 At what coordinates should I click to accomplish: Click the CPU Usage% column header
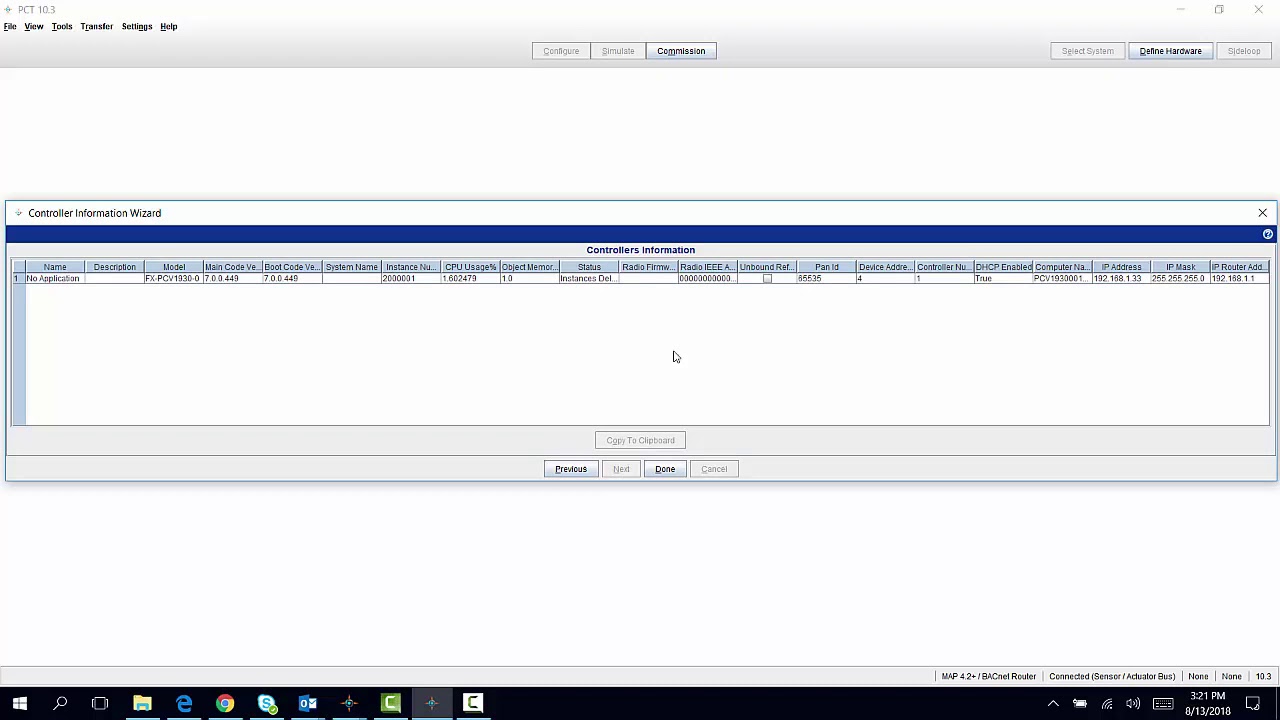471,267
